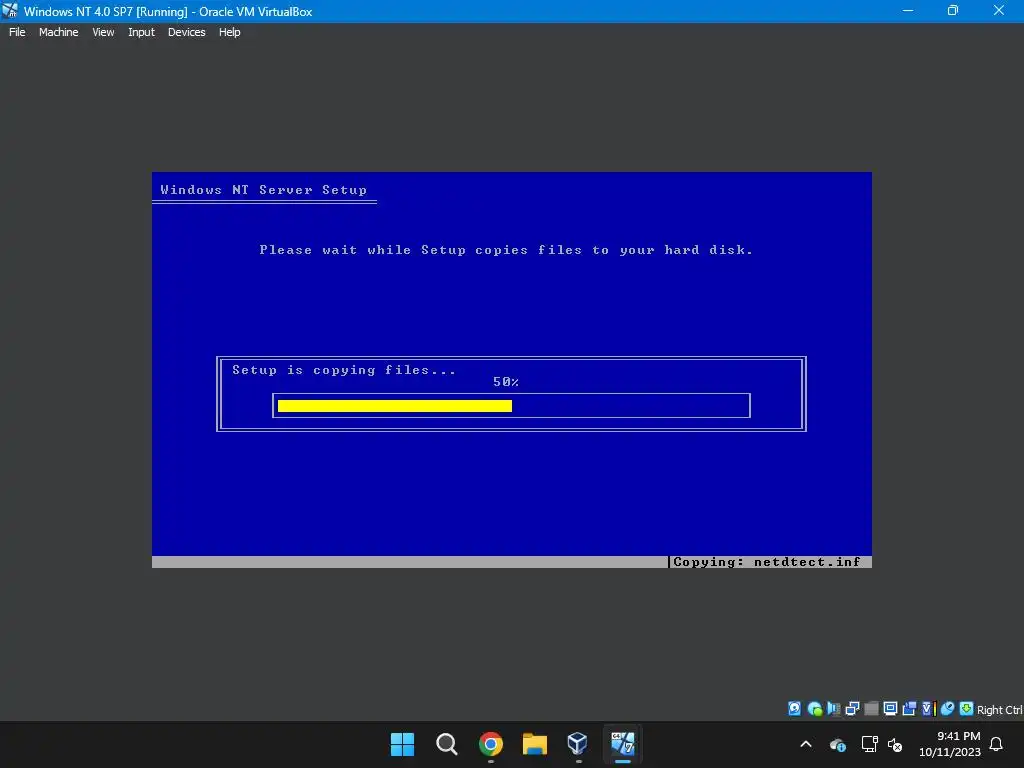The width and height of the screenshot is (1024, 768).
Task: Click the 'Copying: netdtect.inf' status text
Action: (x=767, y=562)
